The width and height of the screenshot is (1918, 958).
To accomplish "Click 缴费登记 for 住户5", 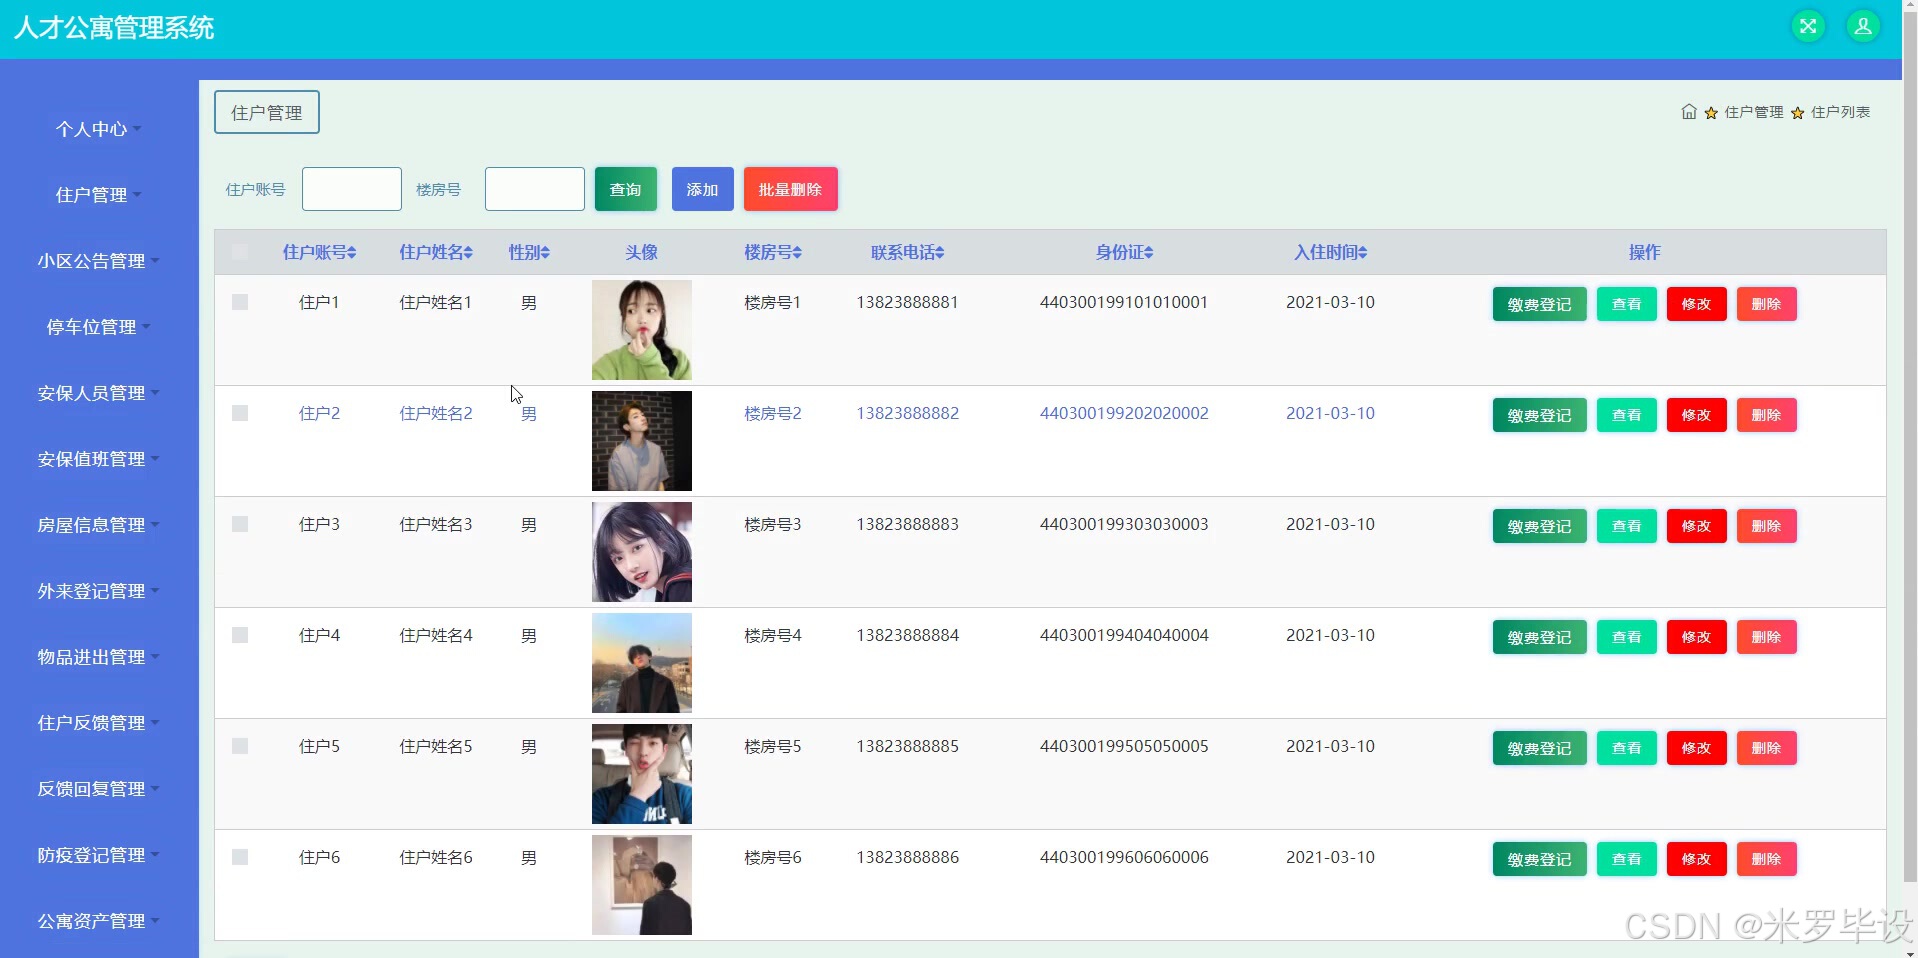I will point(1540,748).
